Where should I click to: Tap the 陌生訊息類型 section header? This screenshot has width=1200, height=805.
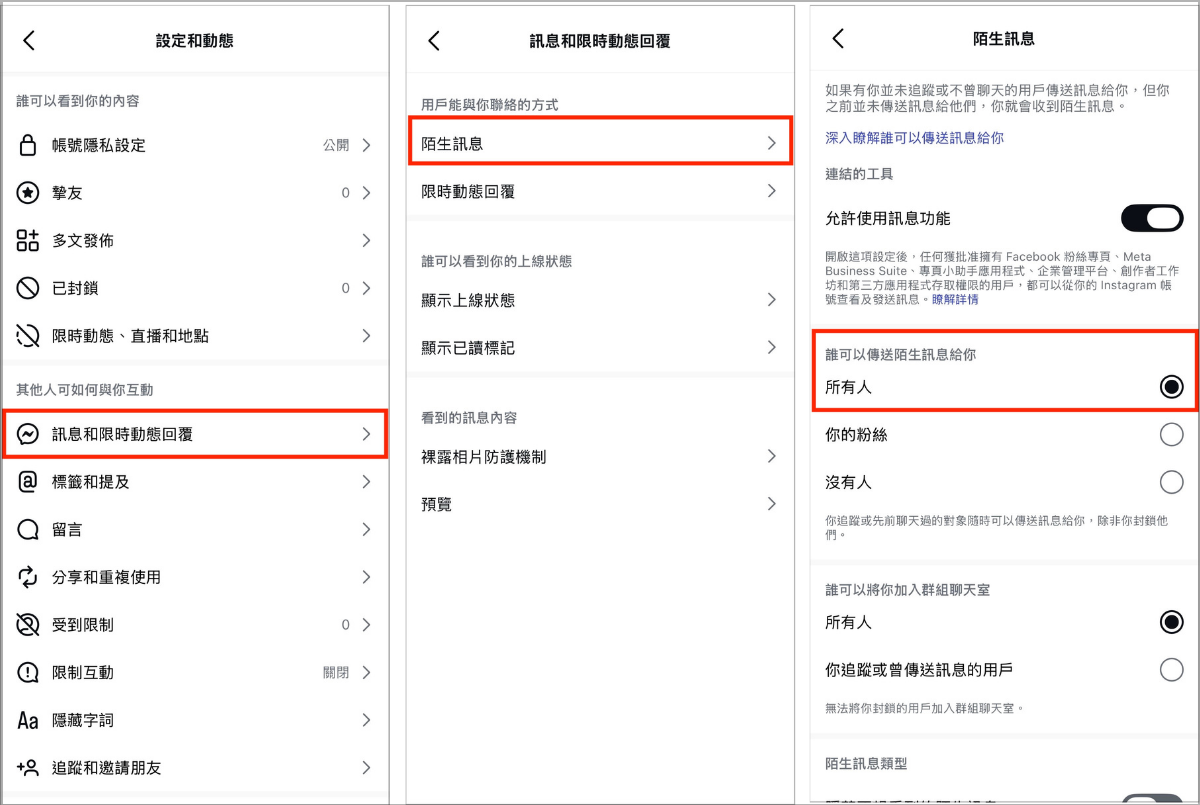[866, 764]
